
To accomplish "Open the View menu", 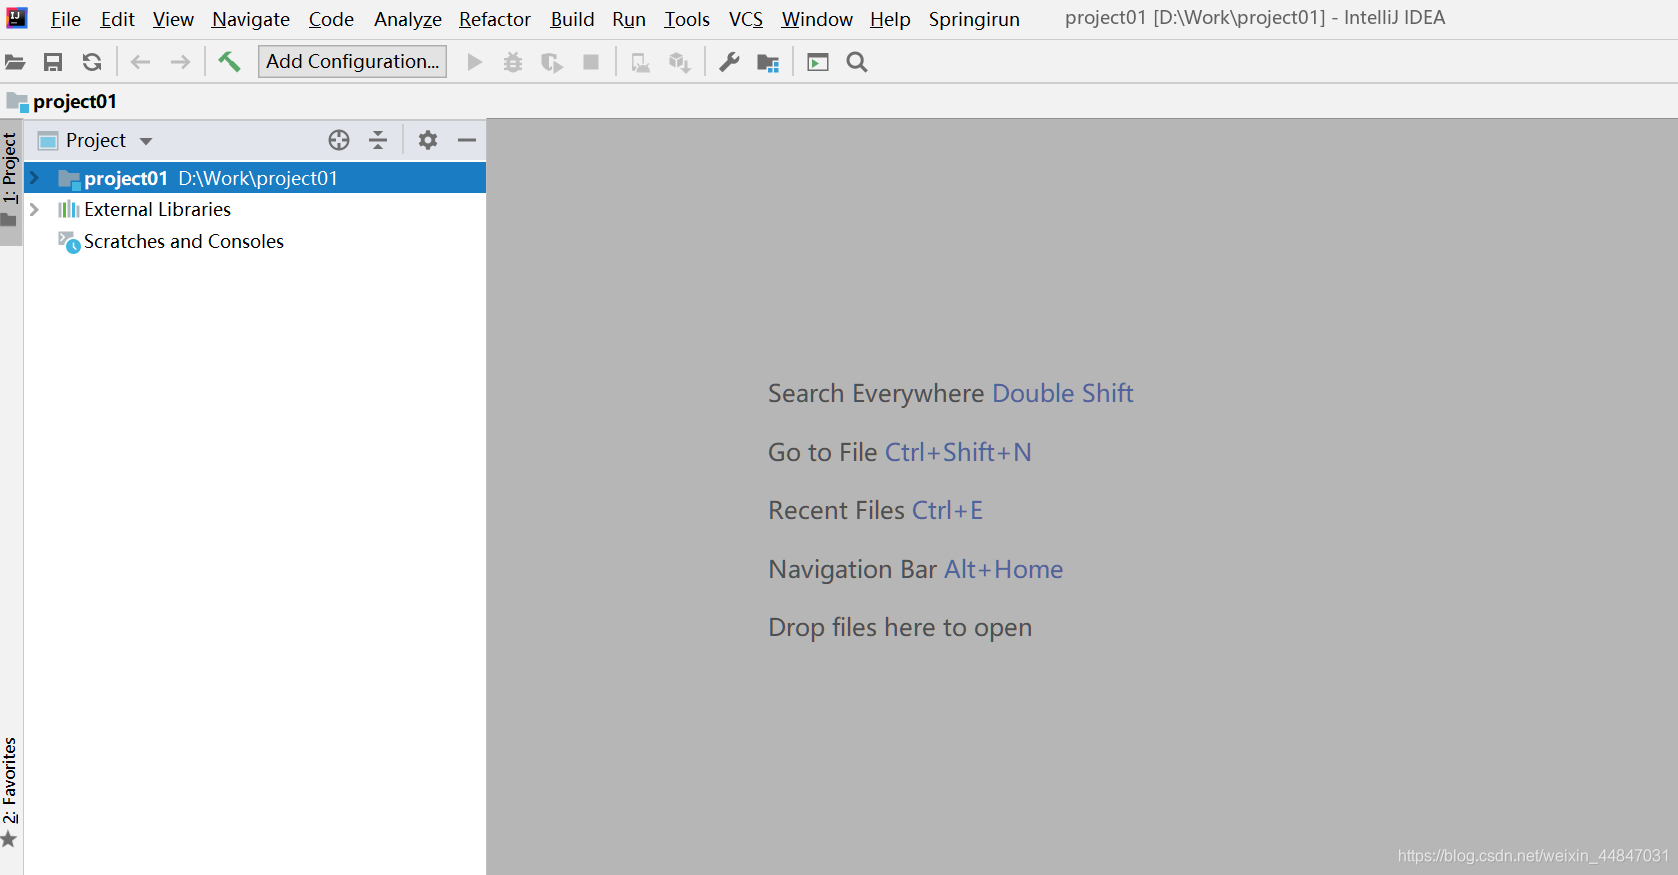I will (x=173, y=19).
